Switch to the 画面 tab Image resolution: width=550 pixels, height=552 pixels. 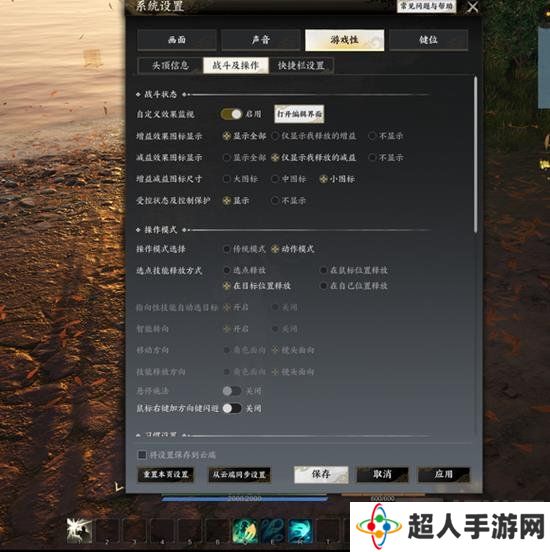pyautogui.click(x=177, y=40)
